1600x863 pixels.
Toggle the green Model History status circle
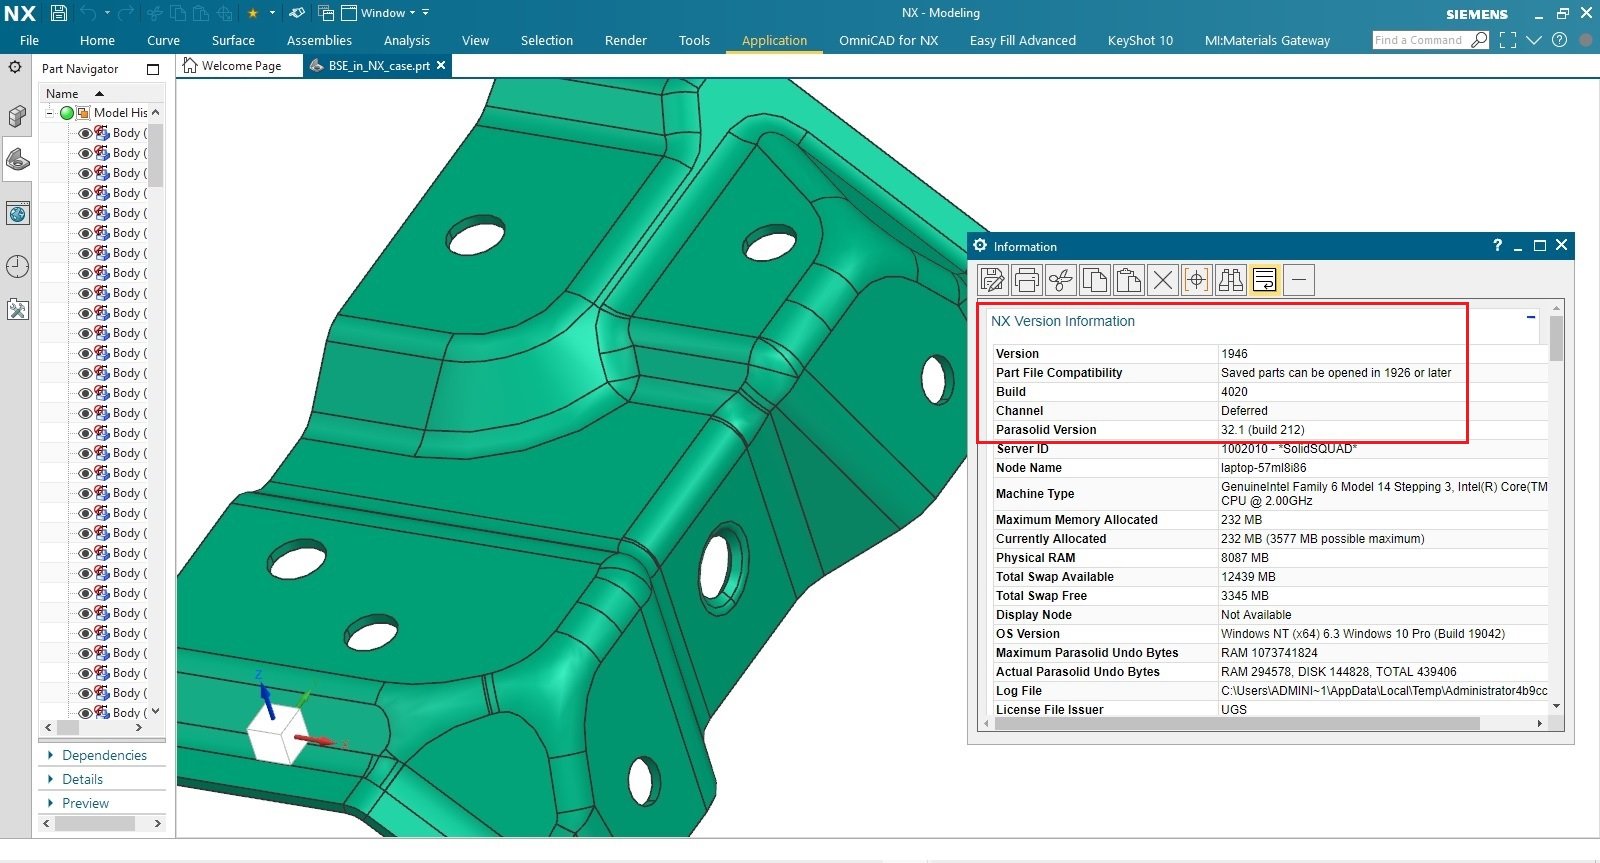pyautogui.click(x=67, y=113)
